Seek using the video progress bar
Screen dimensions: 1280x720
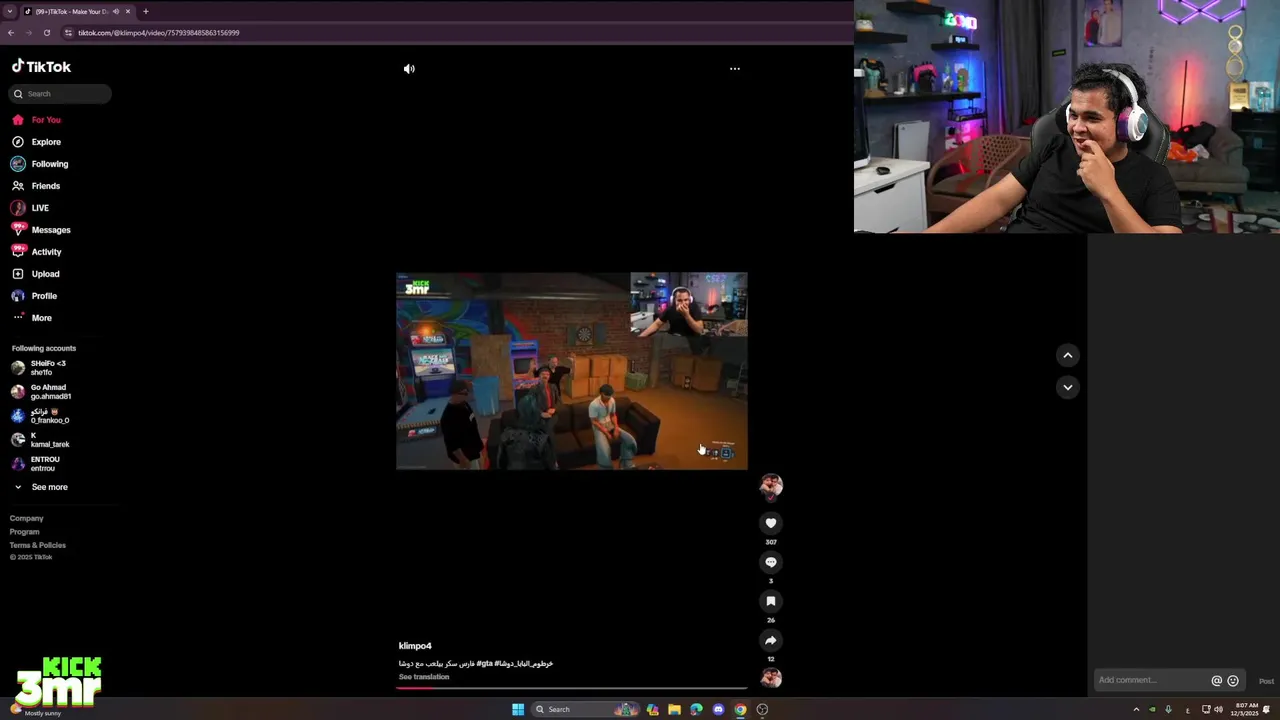point(572,688)
